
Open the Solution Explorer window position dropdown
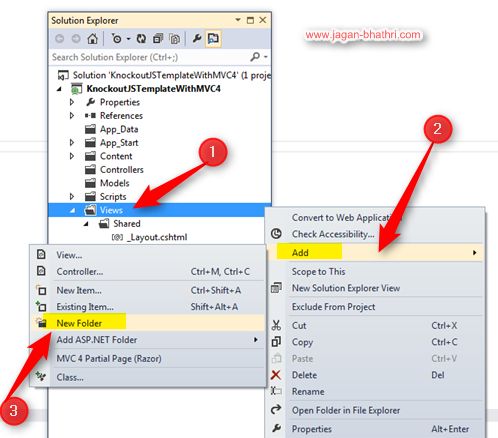(x=238, y=20)
